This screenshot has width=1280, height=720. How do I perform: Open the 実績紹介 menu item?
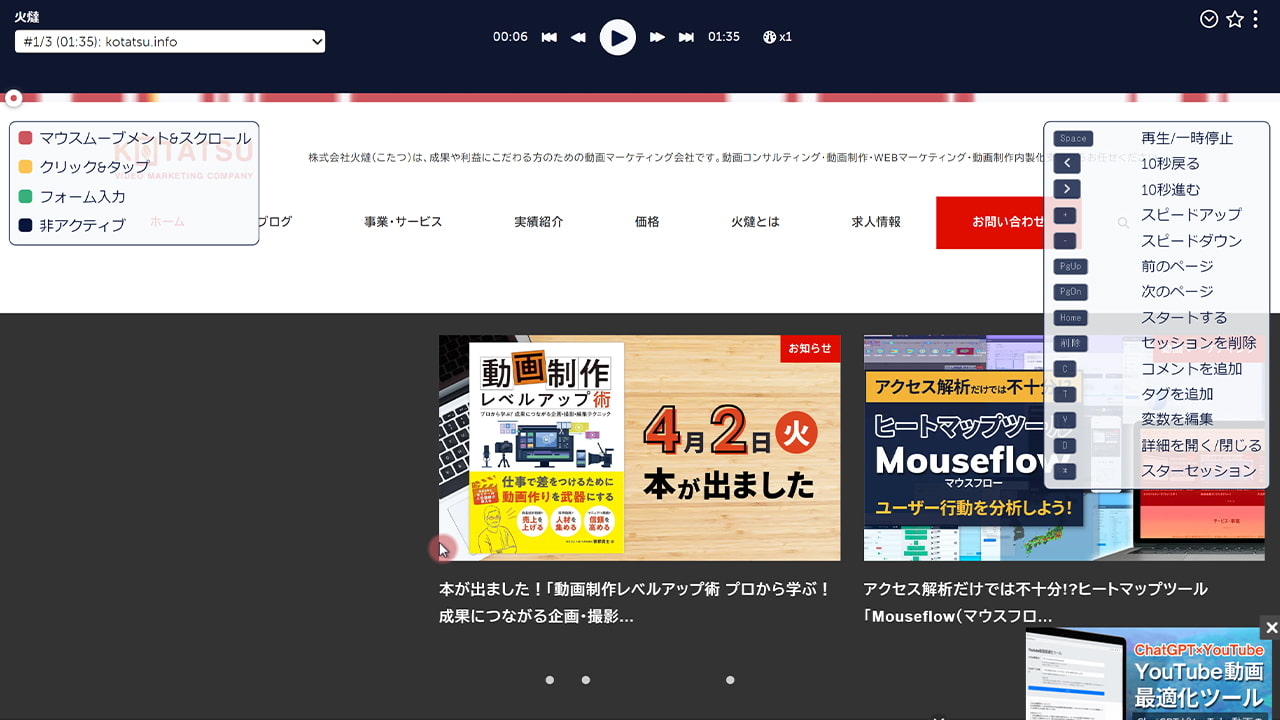(539, 222)
